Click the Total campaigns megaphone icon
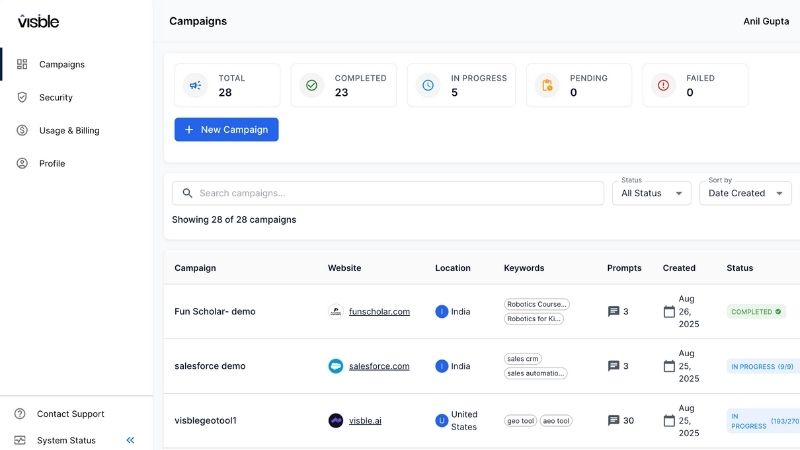This screenshot has height=450, width=800. (195, 85)
